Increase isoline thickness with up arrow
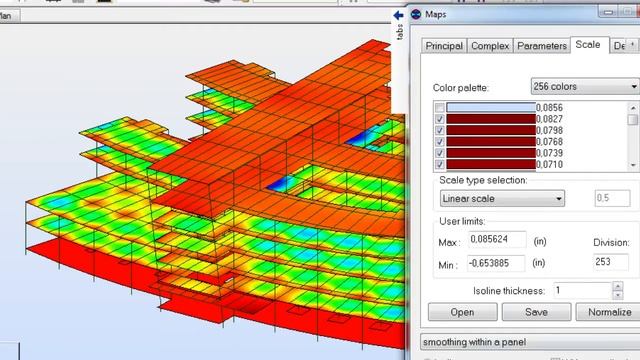The image size is (640, 360). tap(618, 286)
